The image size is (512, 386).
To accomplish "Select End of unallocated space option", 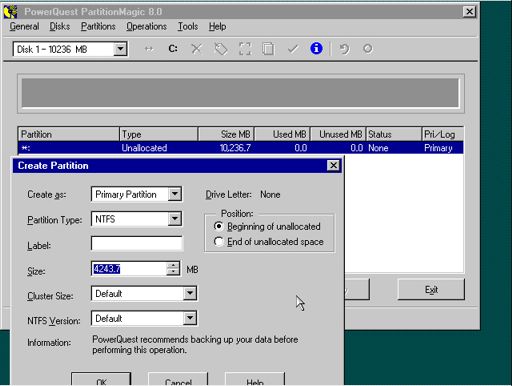I will (x=218, y=241).
